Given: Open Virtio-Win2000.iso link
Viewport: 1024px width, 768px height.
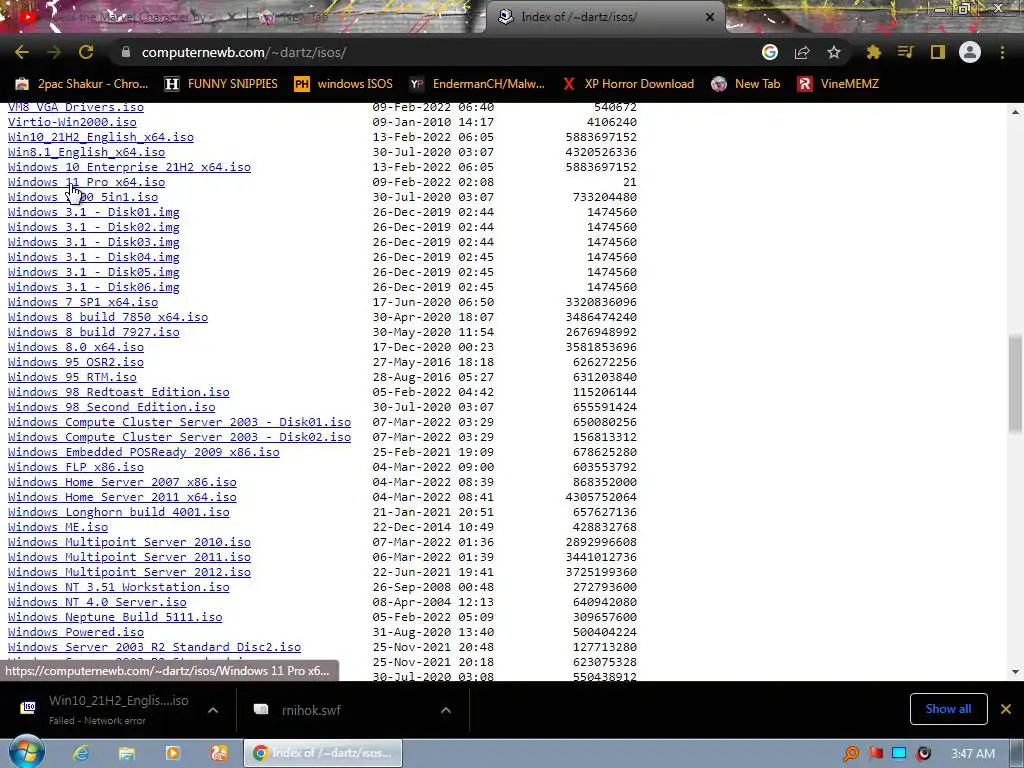Looking at the screenshot, I should (x=72, y=122).
